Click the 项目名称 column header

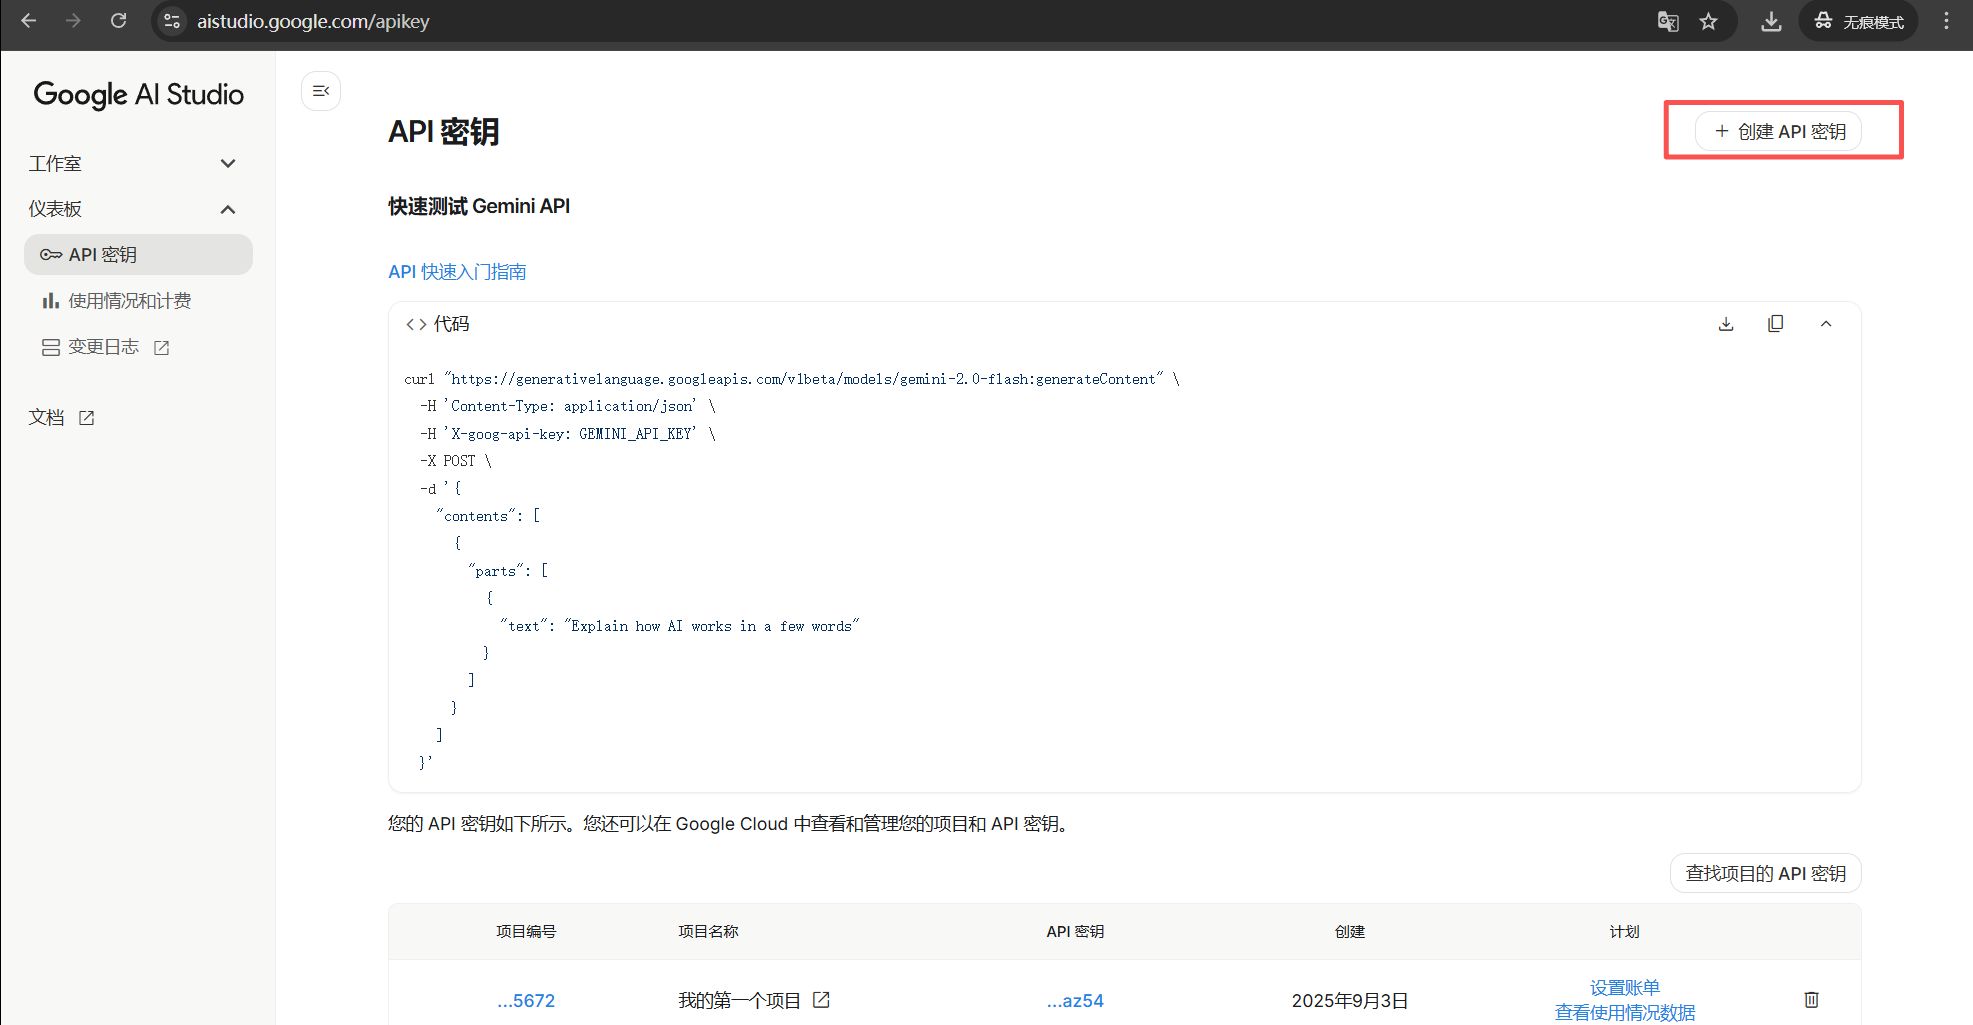coord(708,932)
